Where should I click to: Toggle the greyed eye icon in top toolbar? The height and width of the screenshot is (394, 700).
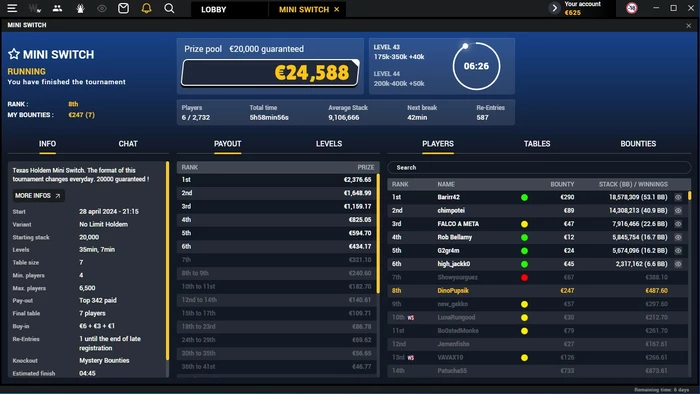pos(102,8)
